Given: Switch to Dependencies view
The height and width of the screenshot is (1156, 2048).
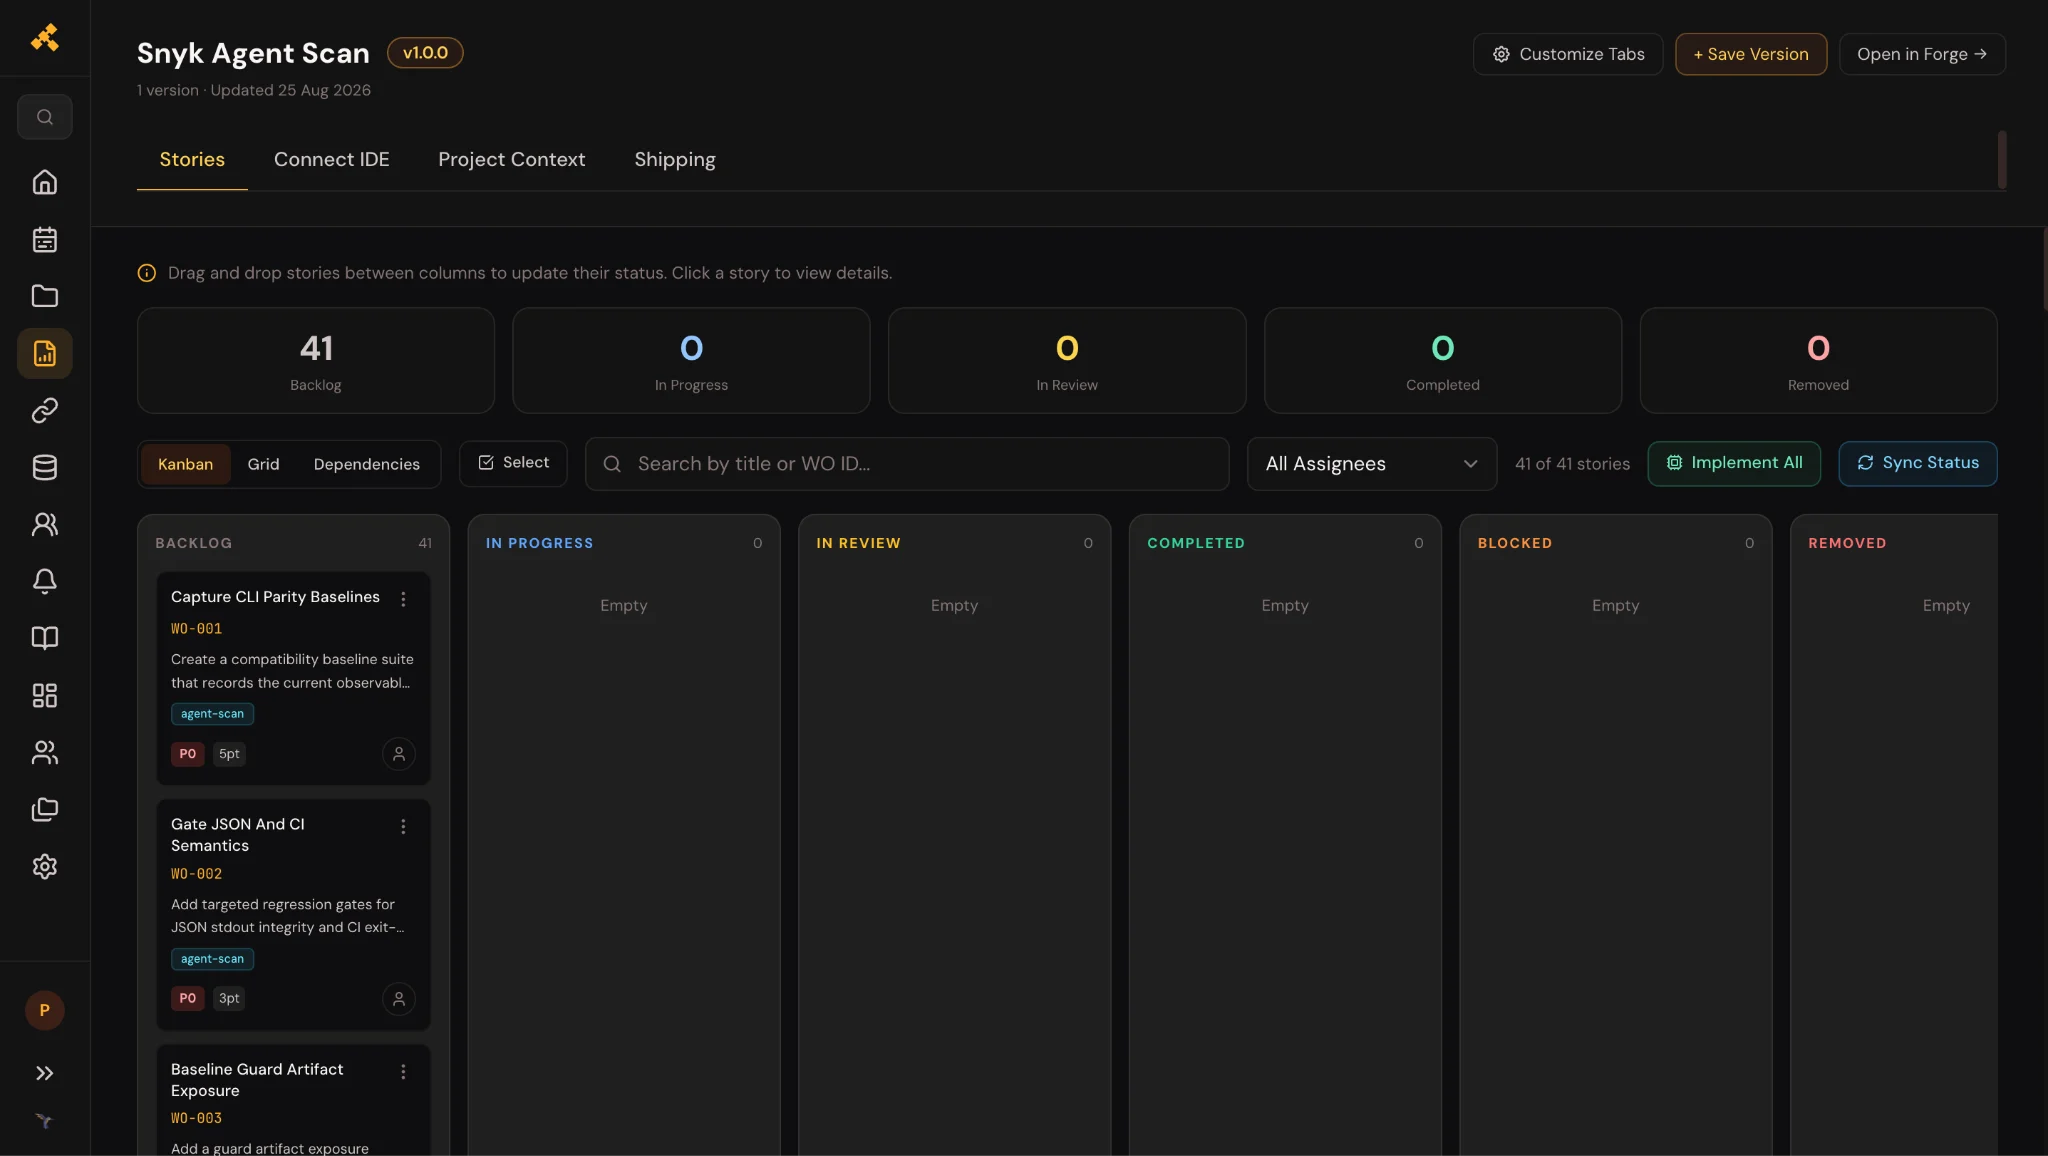Looking at the screenshot, I should (x=367, y=464).
